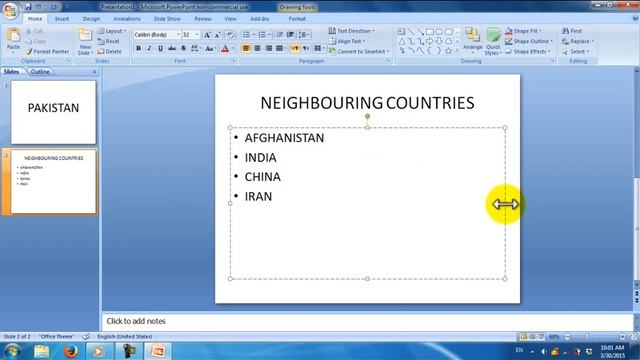640x360 pixels.
Task: Increase list indent level
Action: click(x=290, y=35)
